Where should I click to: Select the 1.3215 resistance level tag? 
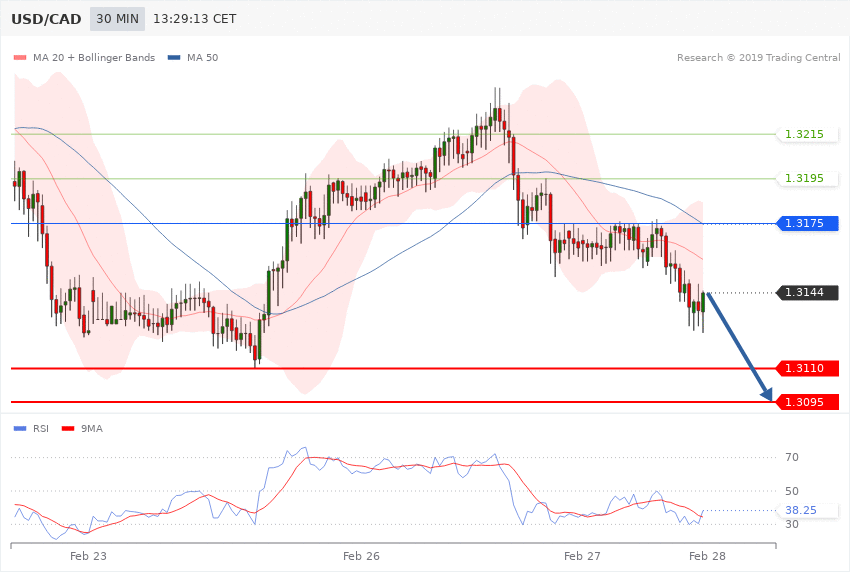(808, 134)
